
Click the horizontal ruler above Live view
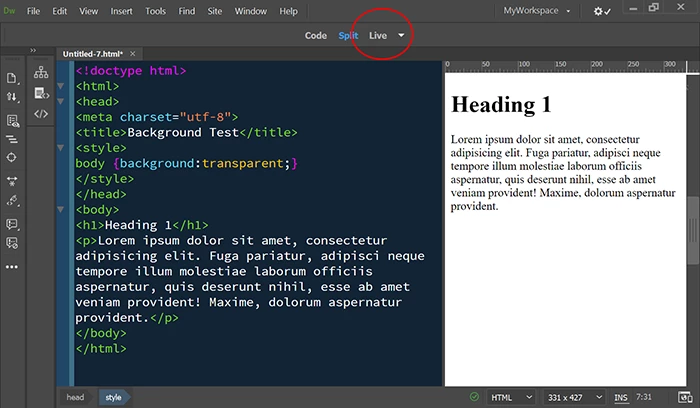coord(565,66)
